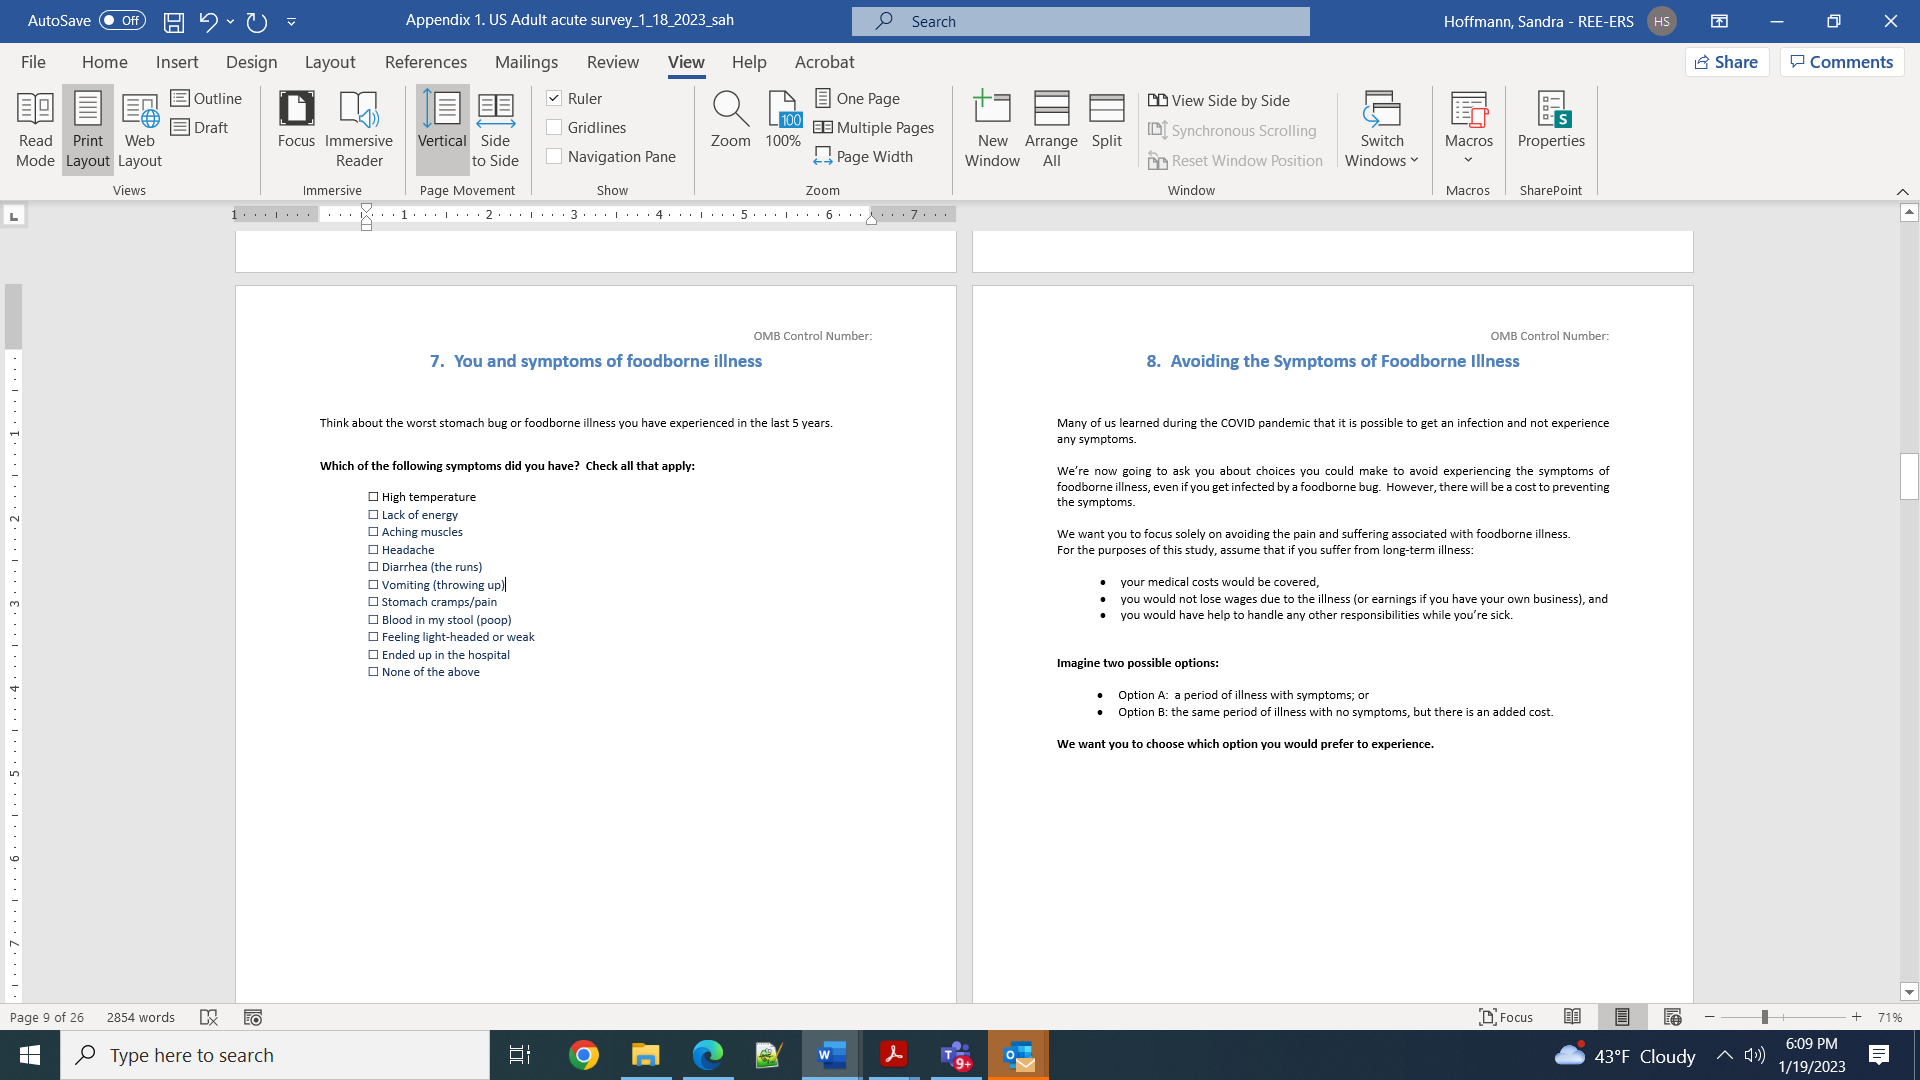This screenshot has width=1920, height=1080.
Task: Switch to Read Mode view
Action: (x=35, y=128)
